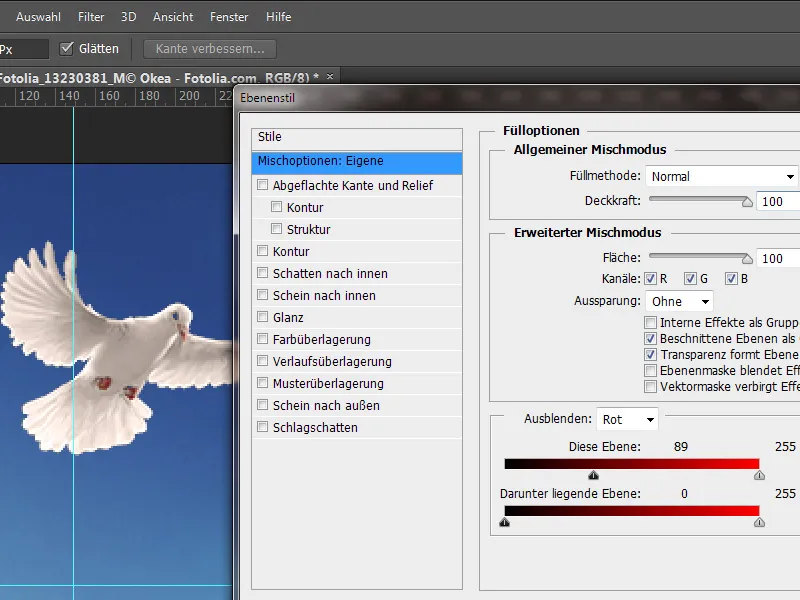Enable Interne Effekte als Gruppe option
The height and width of the screenshot is (600, 800).
[651, 322]
